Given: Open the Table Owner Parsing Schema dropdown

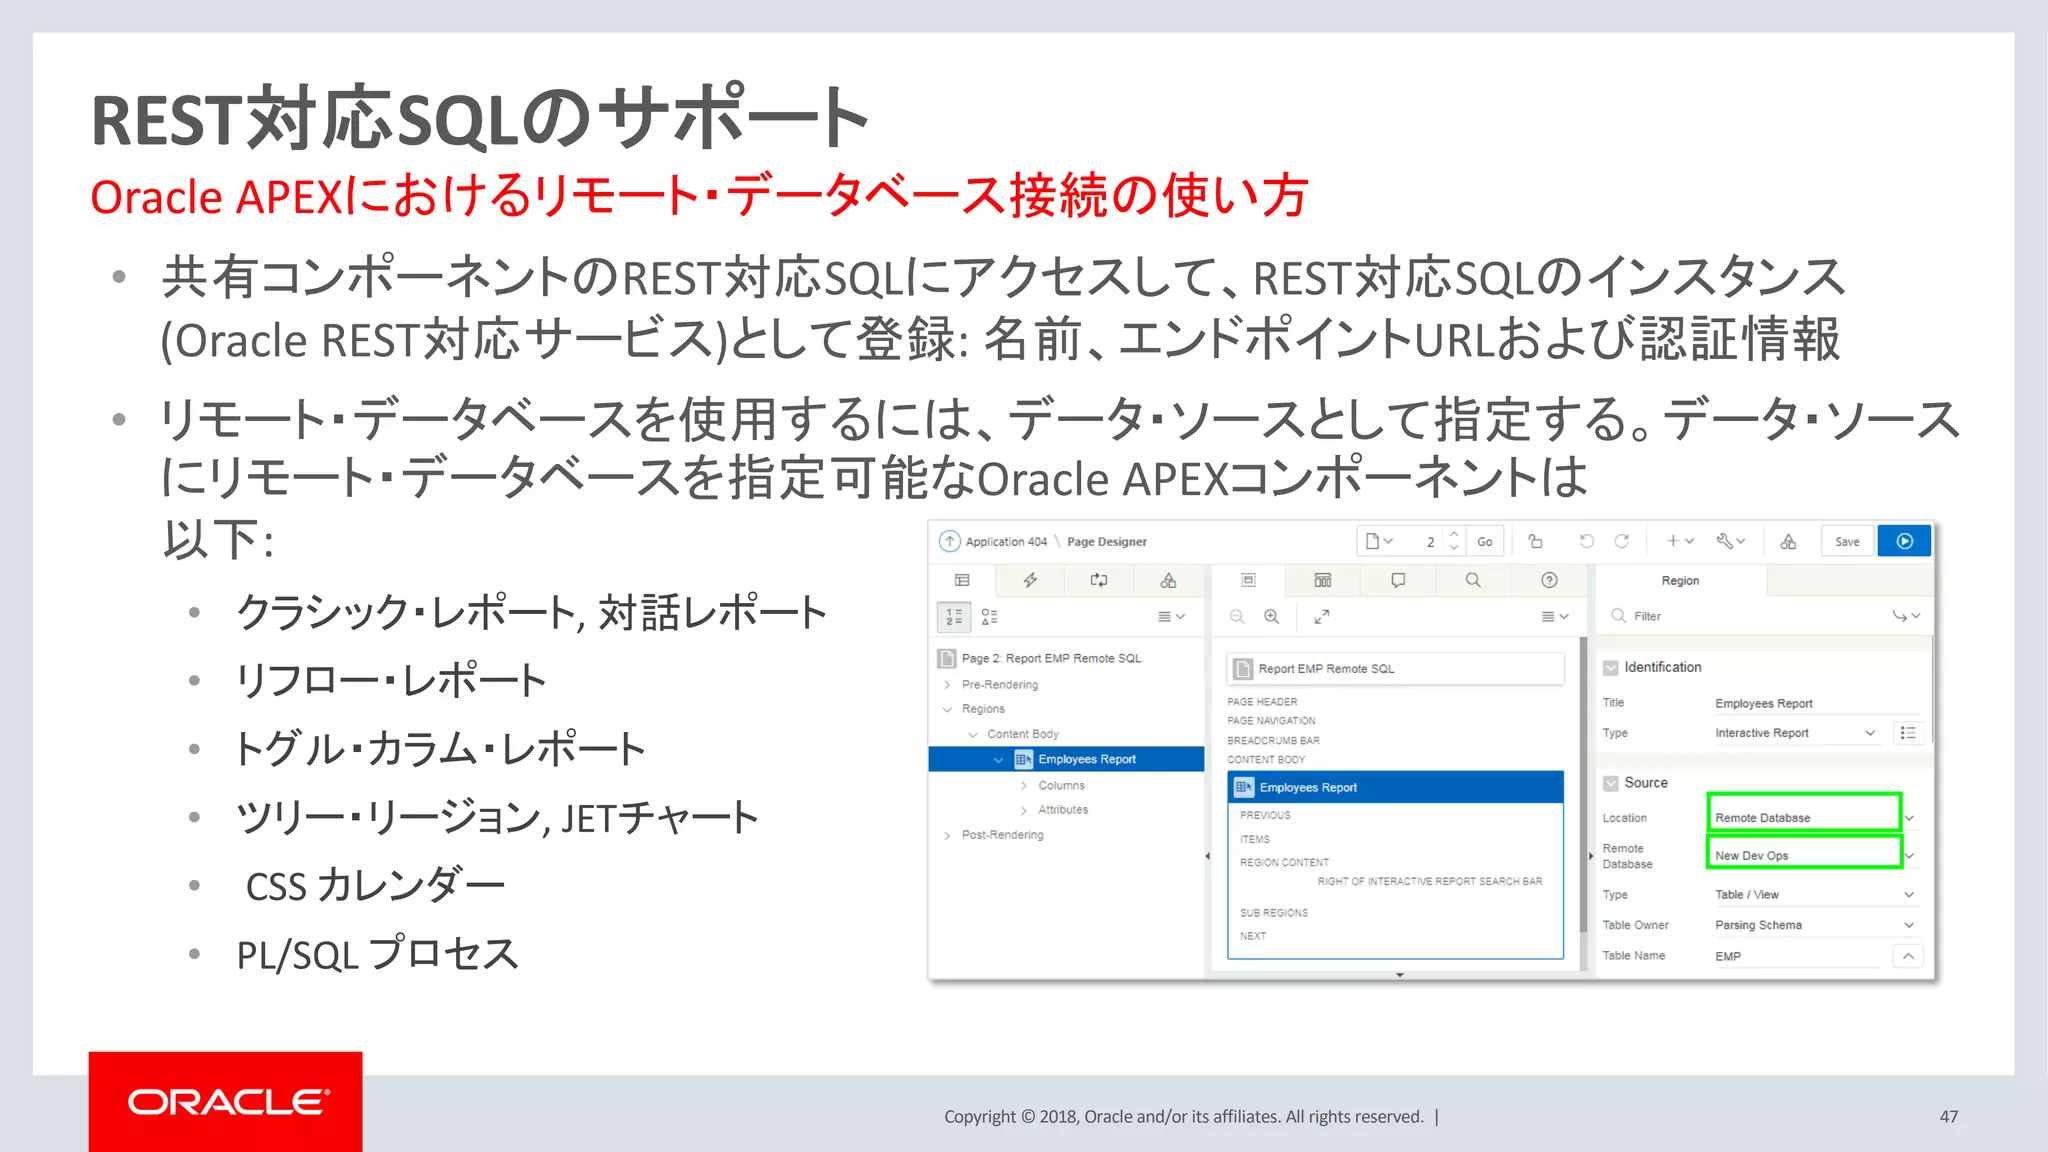Looking at the screenshot, I should pyautogui.click(x=1814, y=925).
